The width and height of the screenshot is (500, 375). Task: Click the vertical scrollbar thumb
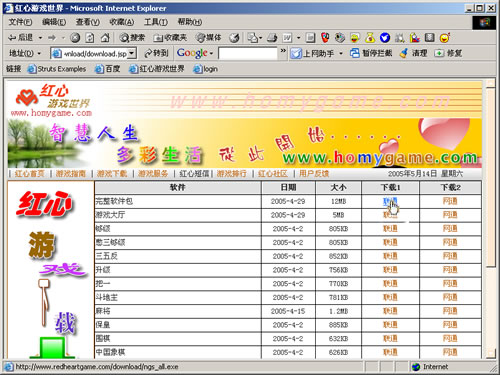click(491, 177)
